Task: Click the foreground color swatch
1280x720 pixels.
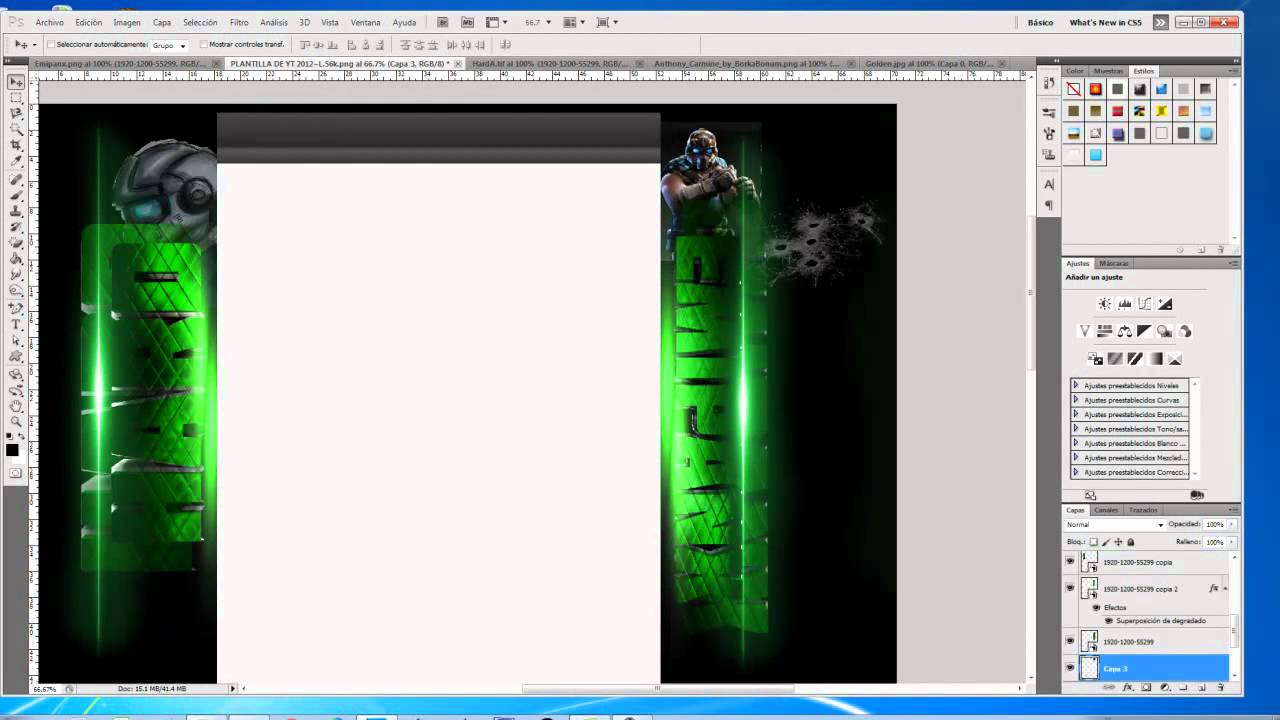Action: coord(12,450)
